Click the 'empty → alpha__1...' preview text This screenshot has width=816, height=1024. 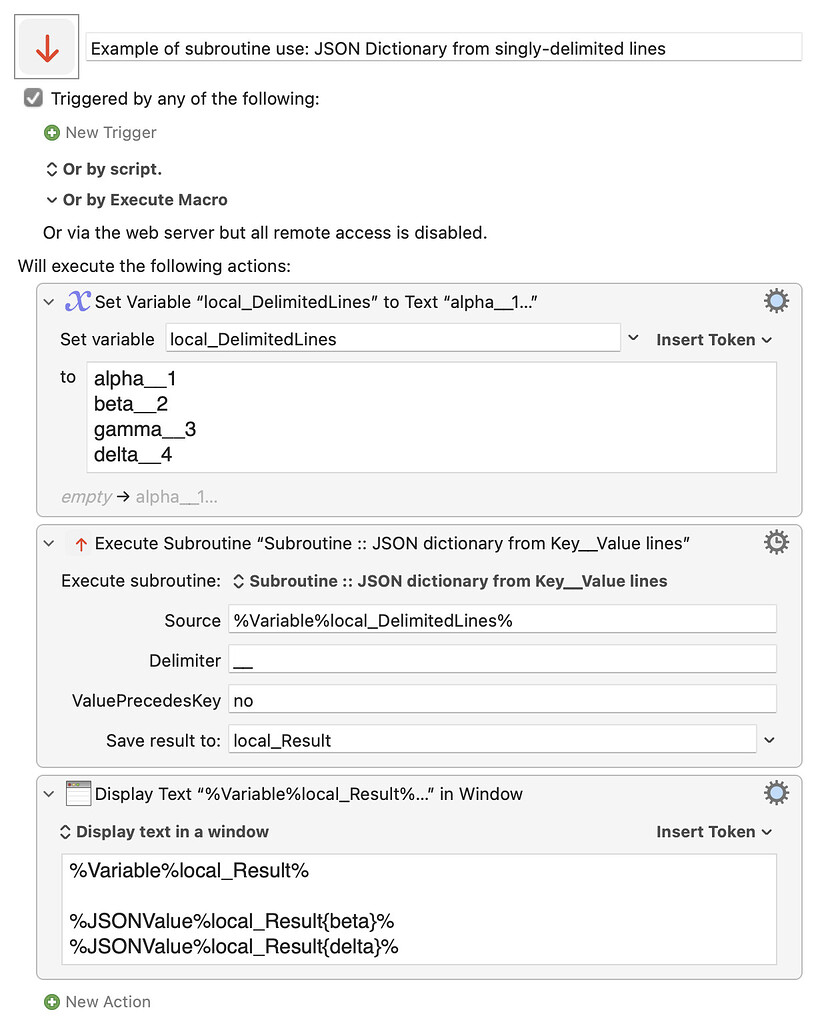[x=139, y=497]
